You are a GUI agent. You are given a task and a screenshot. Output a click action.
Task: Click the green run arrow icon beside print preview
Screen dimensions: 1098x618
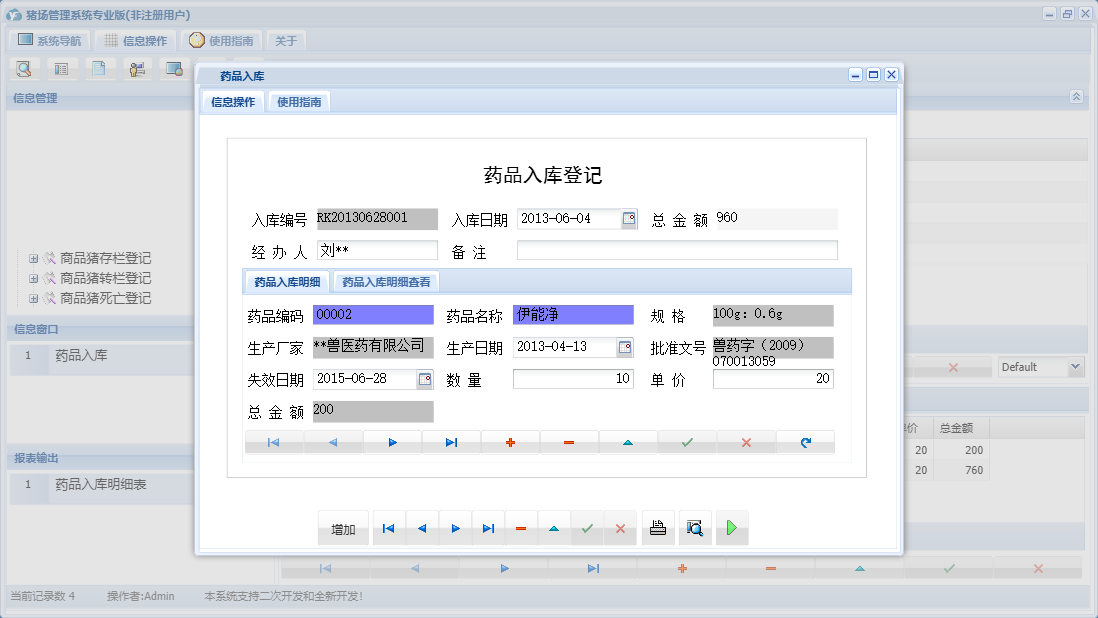[x=731, y=527]
